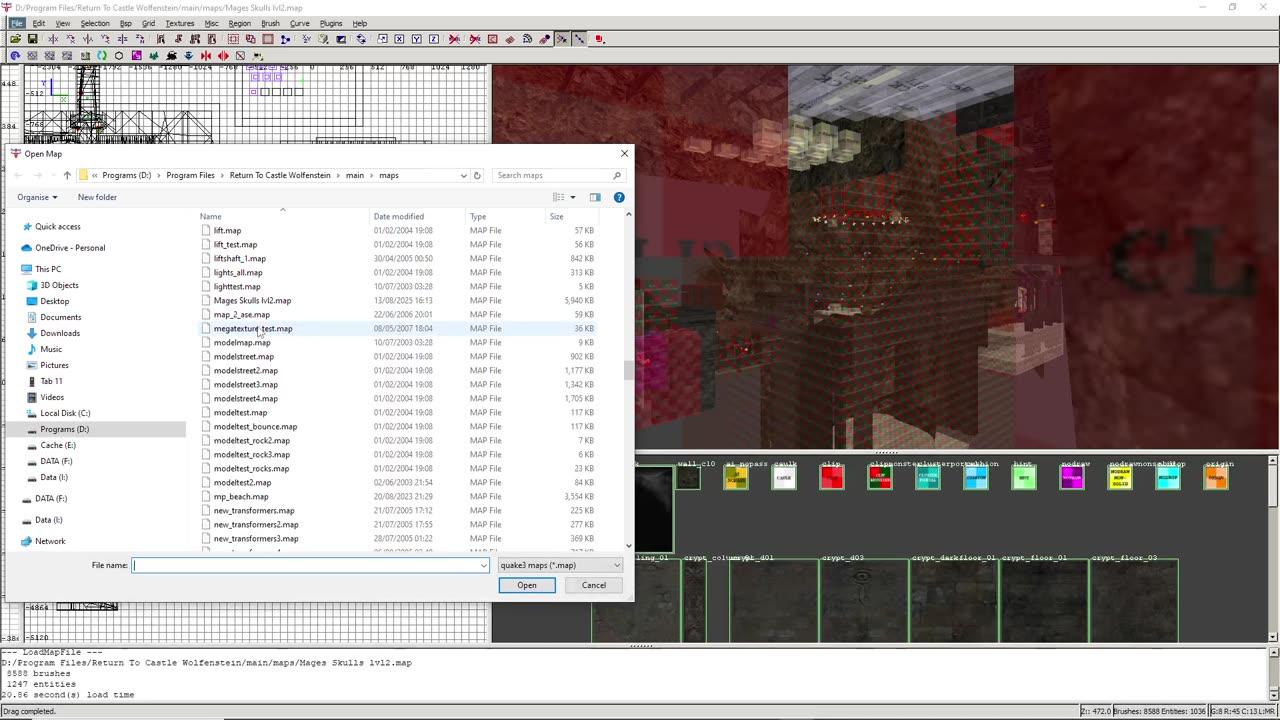
Task: Click the hexagon outline toolbar icon
Action: point(119,55)
